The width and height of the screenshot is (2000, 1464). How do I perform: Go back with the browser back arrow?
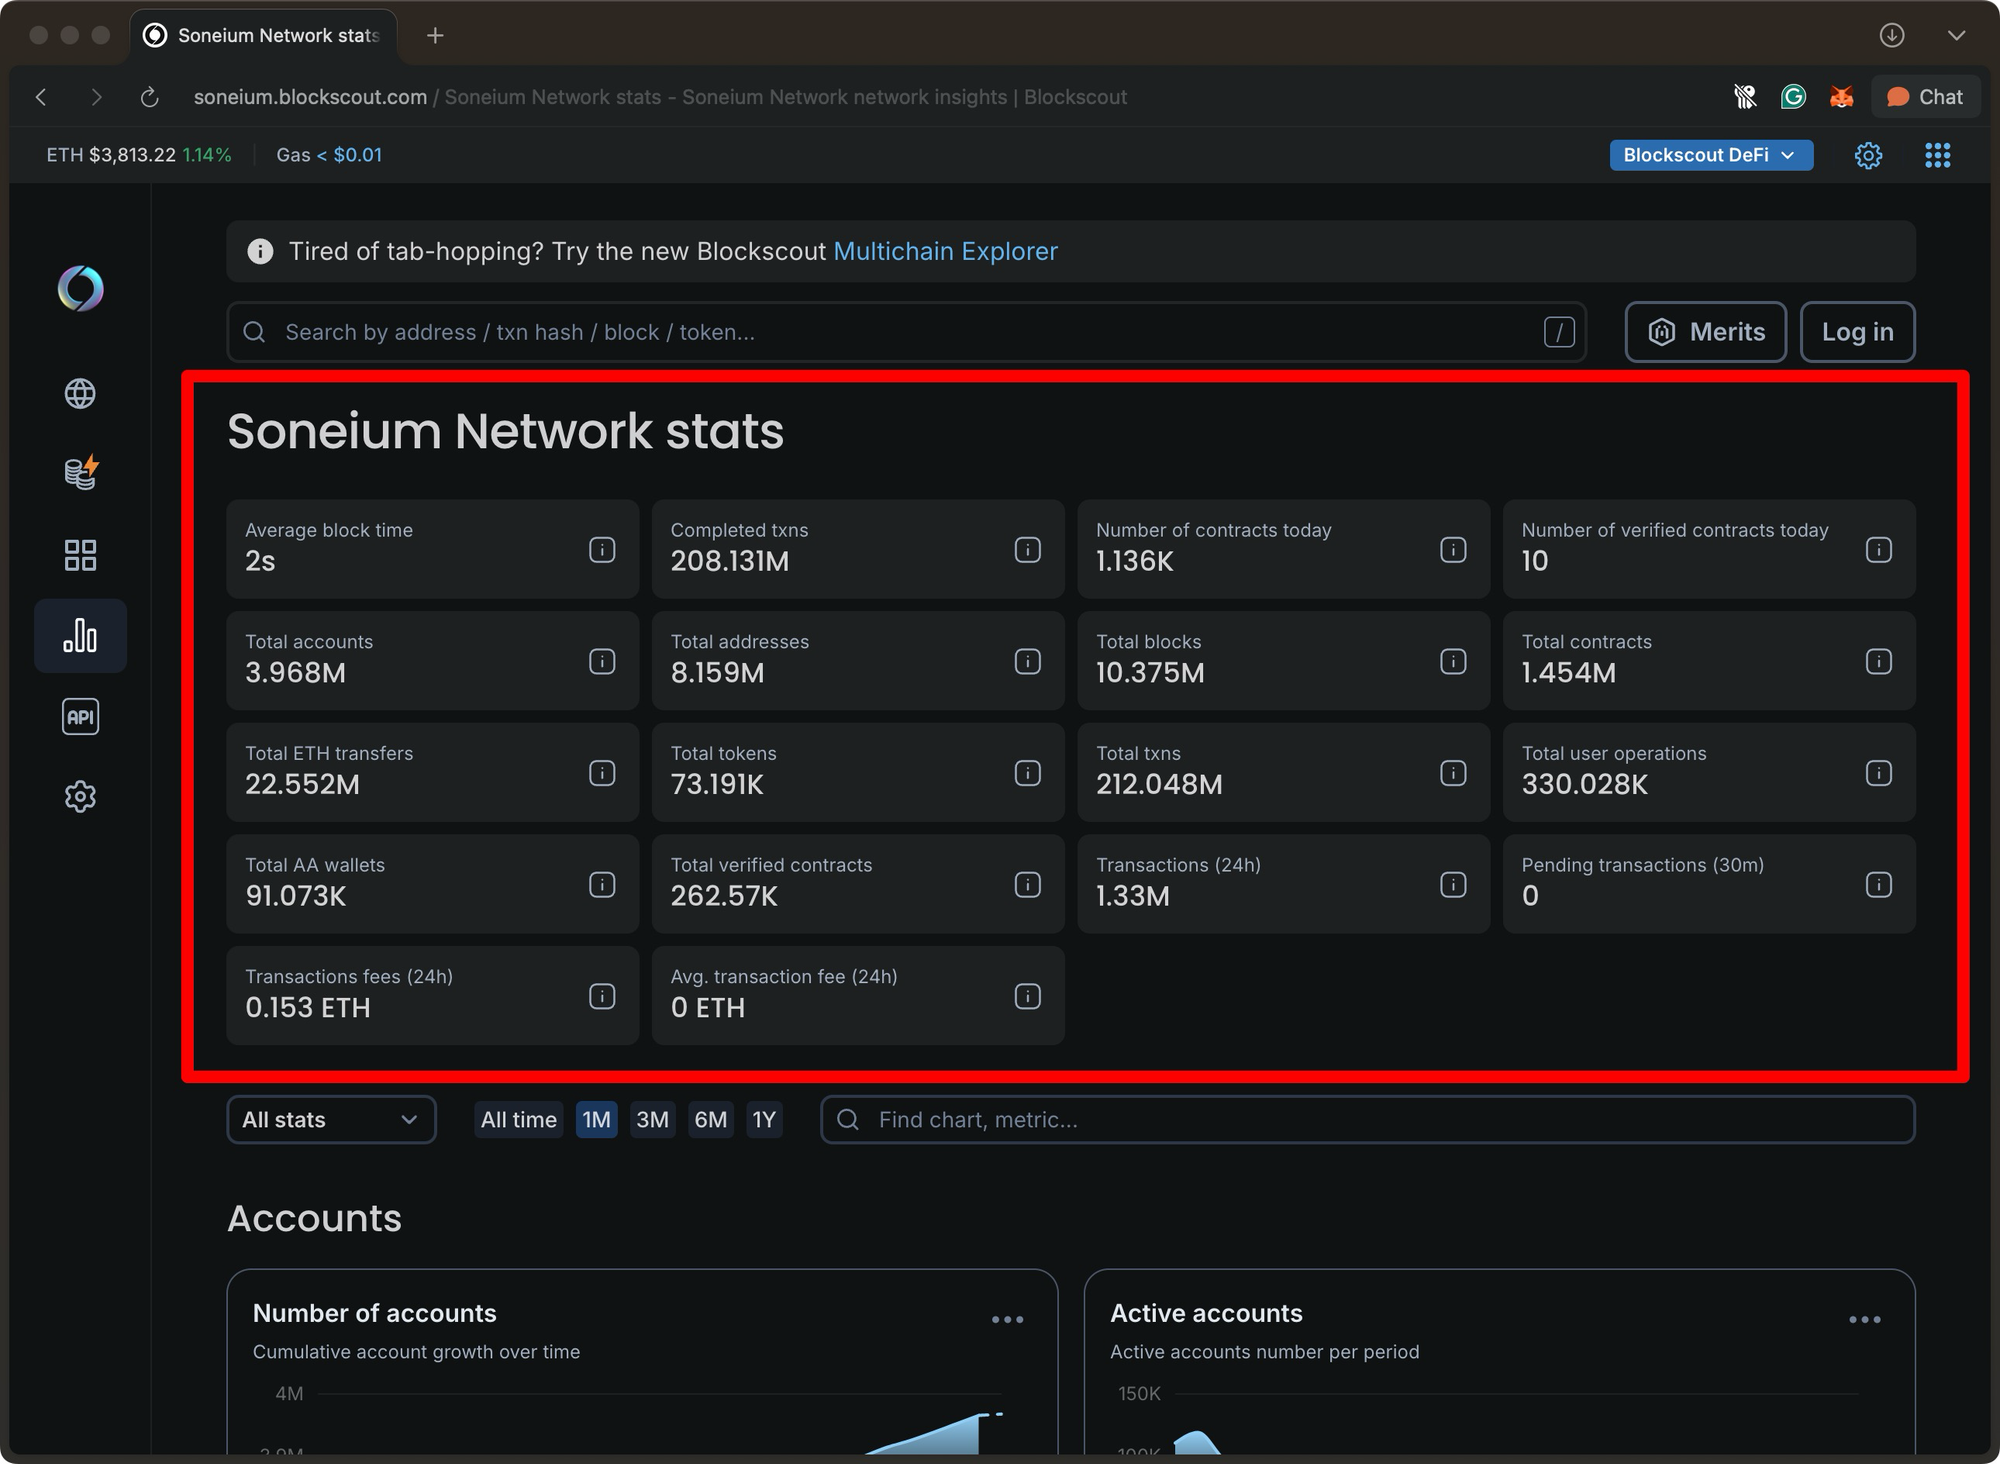pyautogui.click(x=41, y=97)
